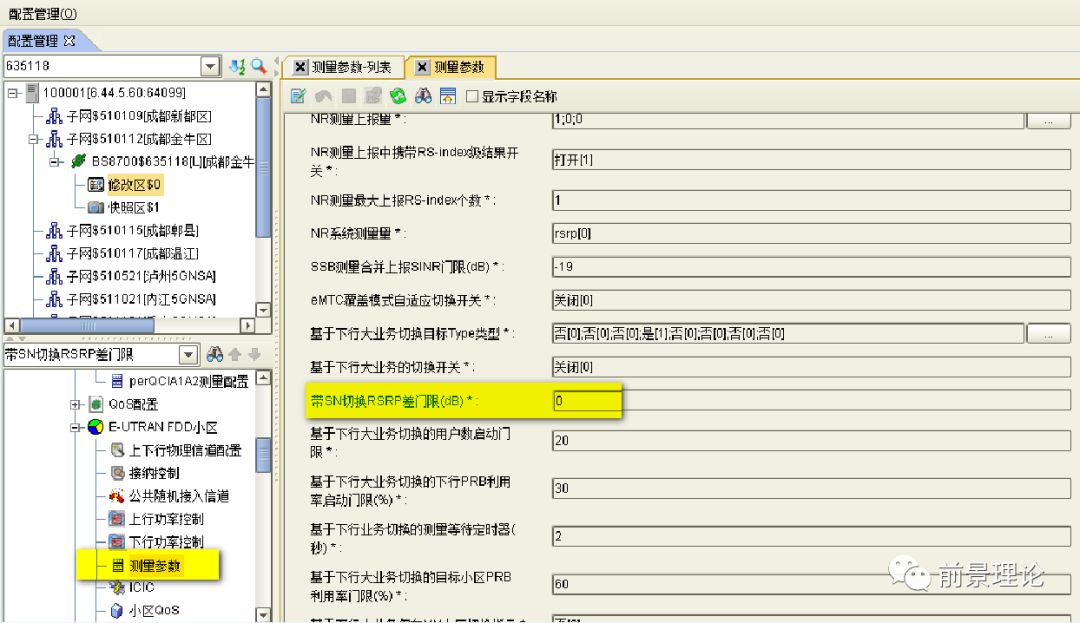Click binoculars next to 带SN切换RSRP差门限 search
Viewport: 1080px width, 623px height.
214,355
